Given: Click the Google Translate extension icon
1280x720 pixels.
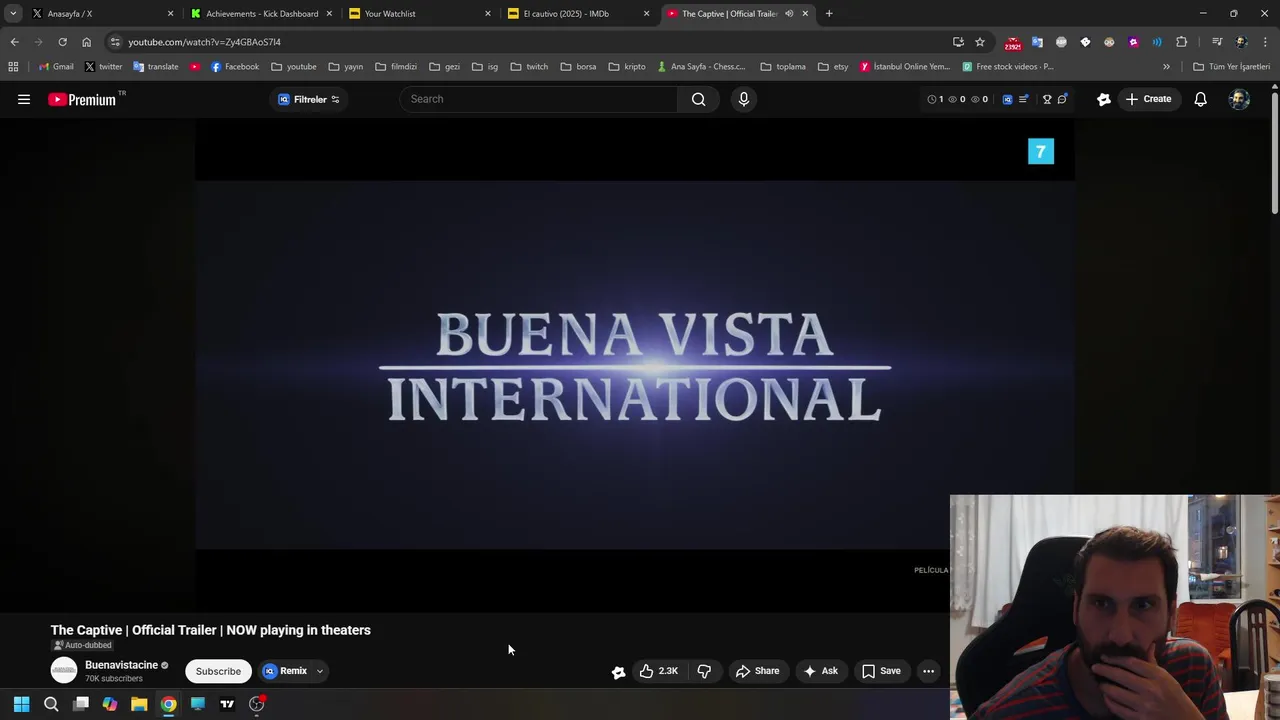Looking at the screenshot, I should click(x=1037, y=42).
